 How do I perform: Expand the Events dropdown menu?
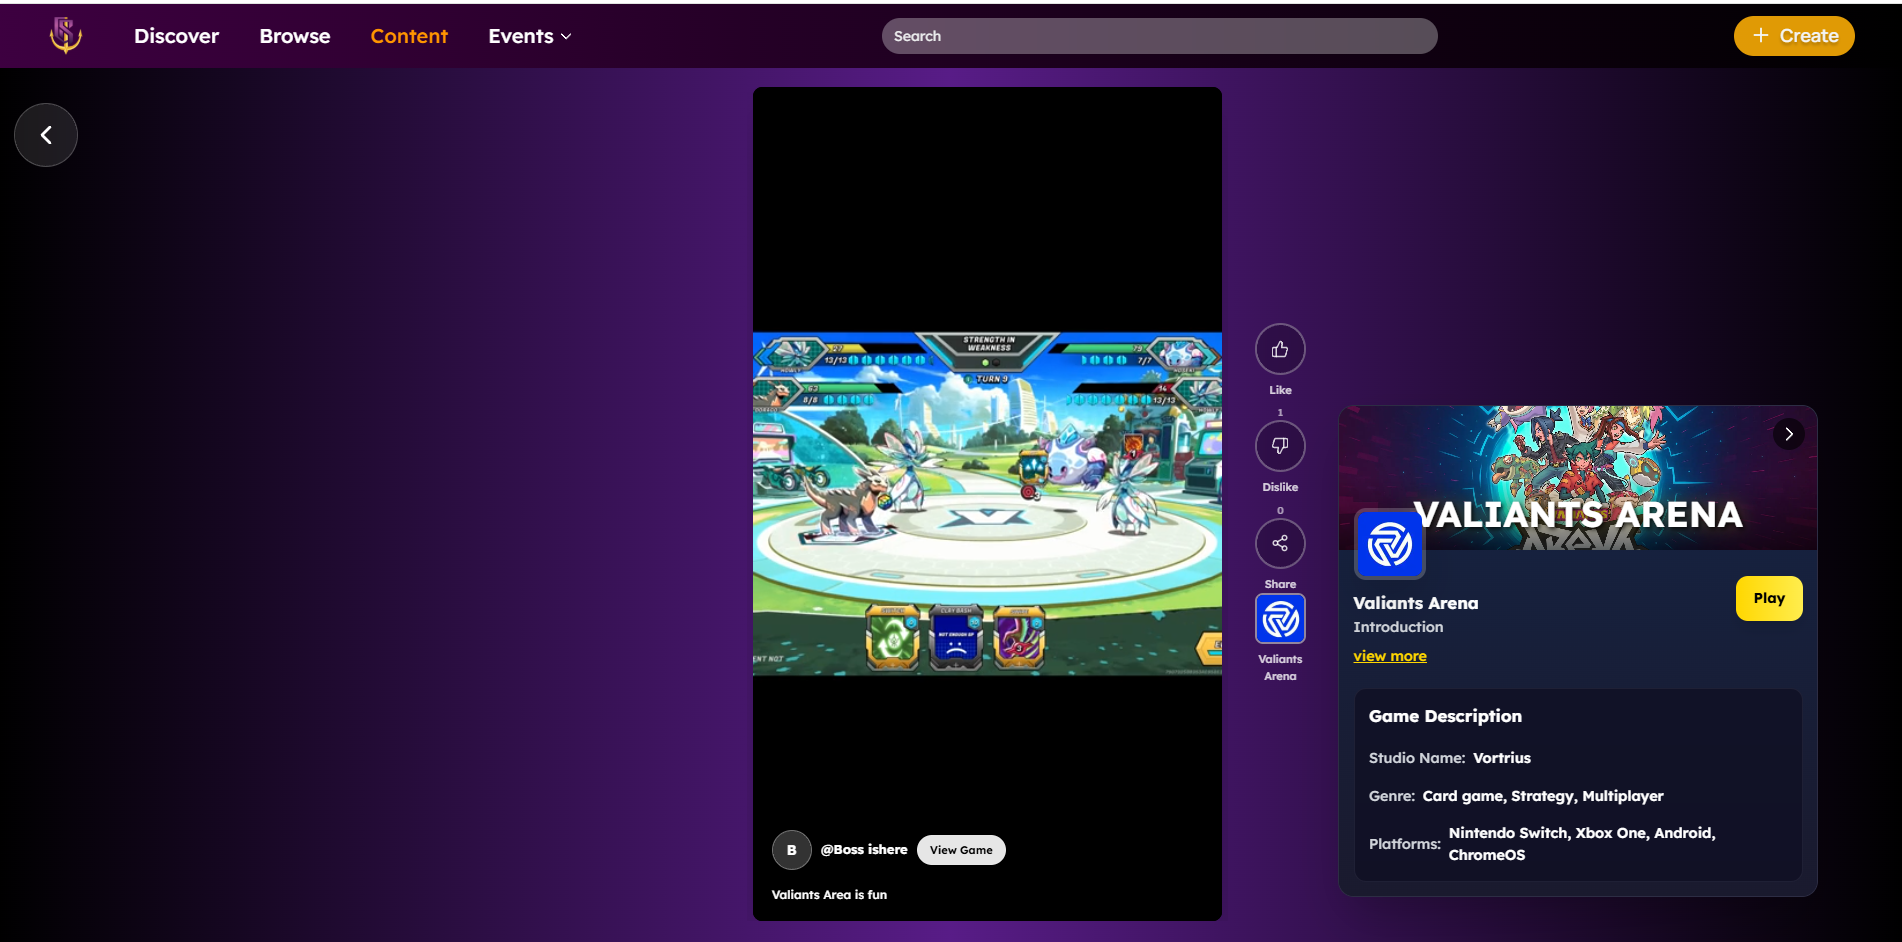coord(530,36)
